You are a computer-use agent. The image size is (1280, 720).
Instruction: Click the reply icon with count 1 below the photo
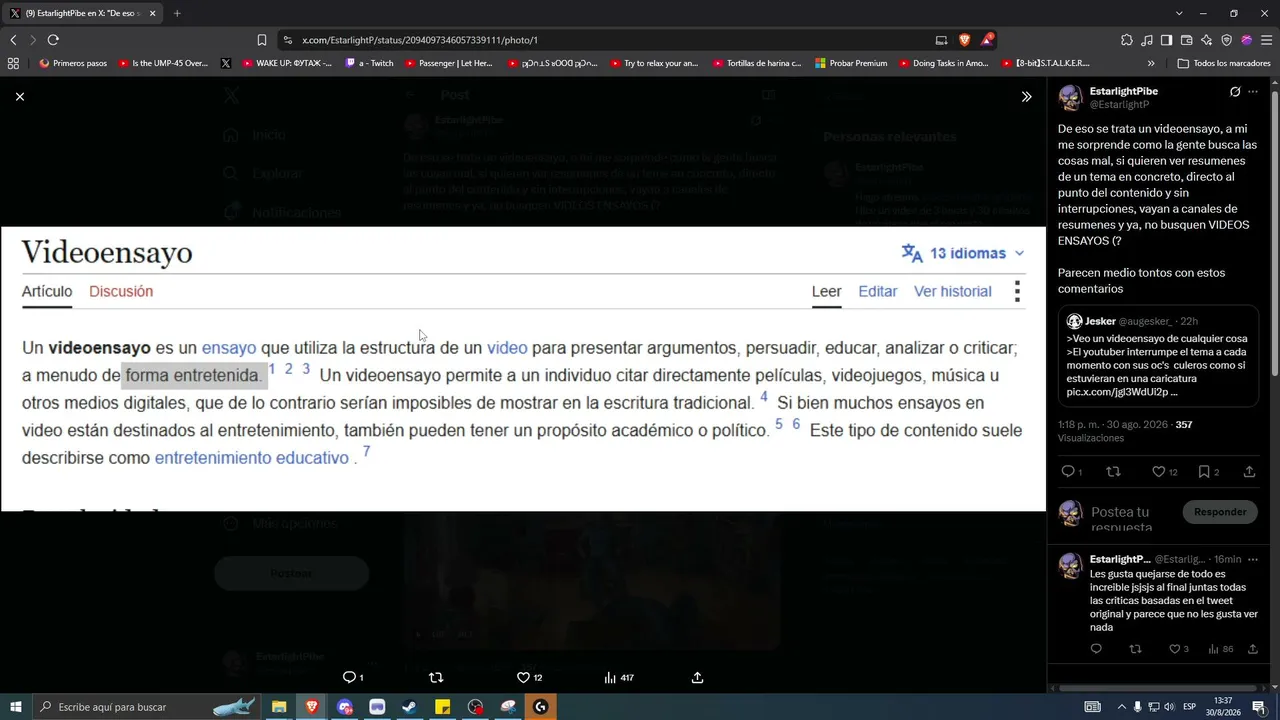pos(353,677)
